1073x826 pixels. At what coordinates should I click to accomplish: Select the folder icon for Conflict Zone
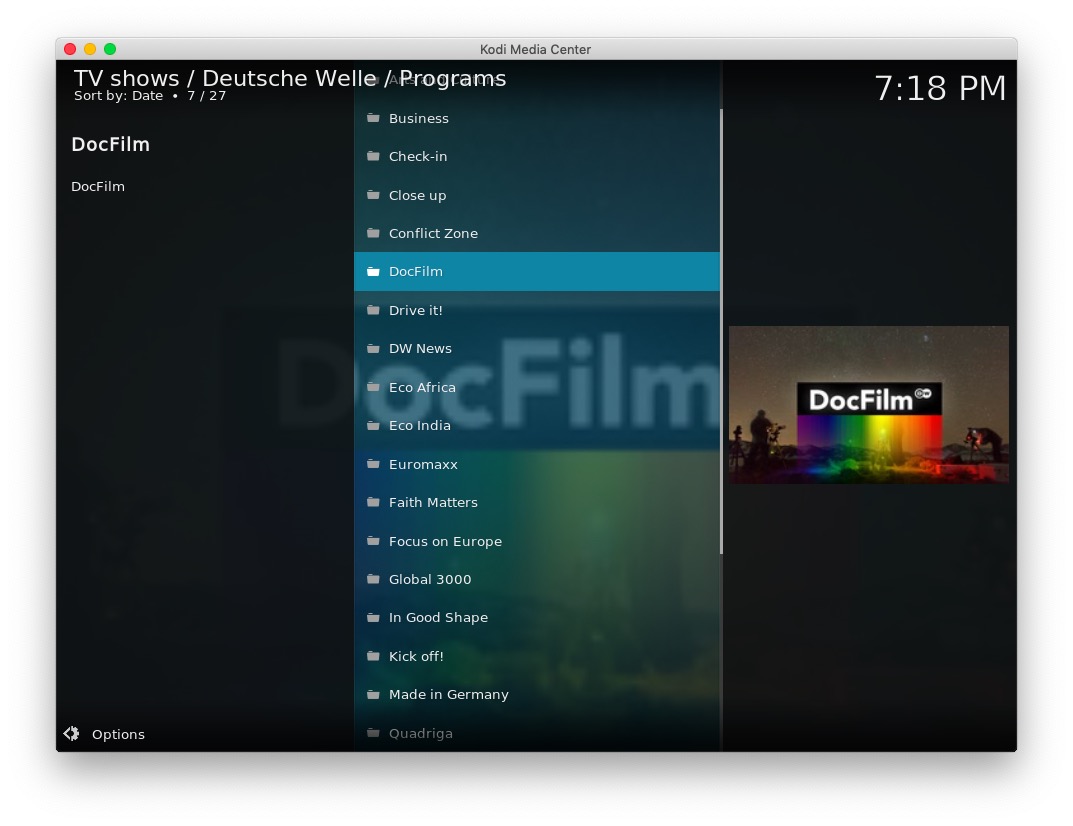click(x=373, y=233)
